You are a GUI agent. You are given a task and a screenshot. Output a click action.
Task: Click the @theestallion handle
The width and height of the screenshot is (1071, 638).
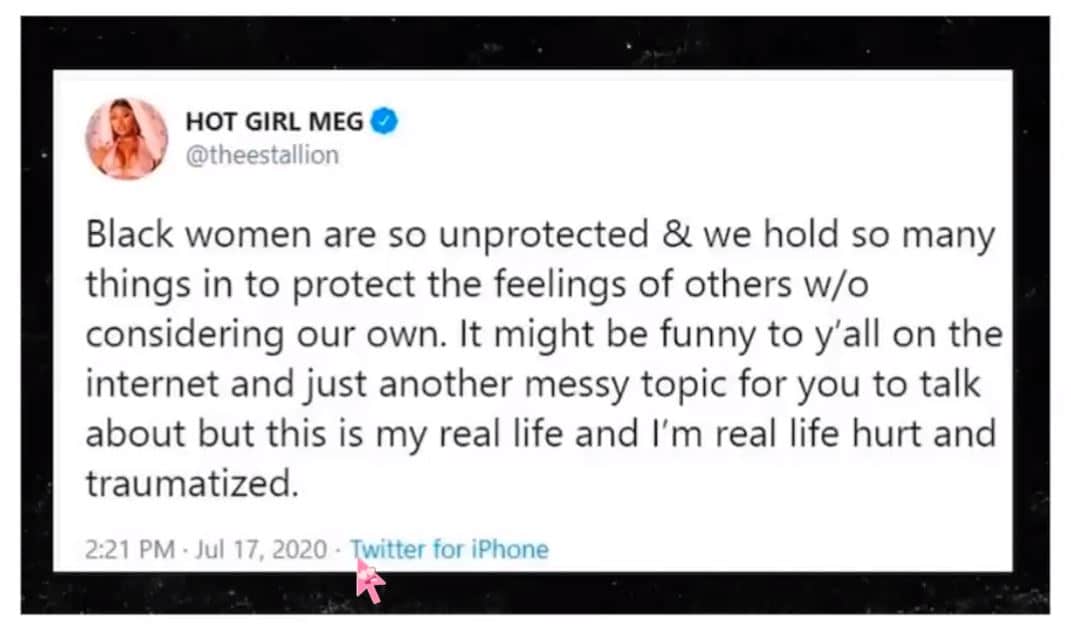point(262,155)
